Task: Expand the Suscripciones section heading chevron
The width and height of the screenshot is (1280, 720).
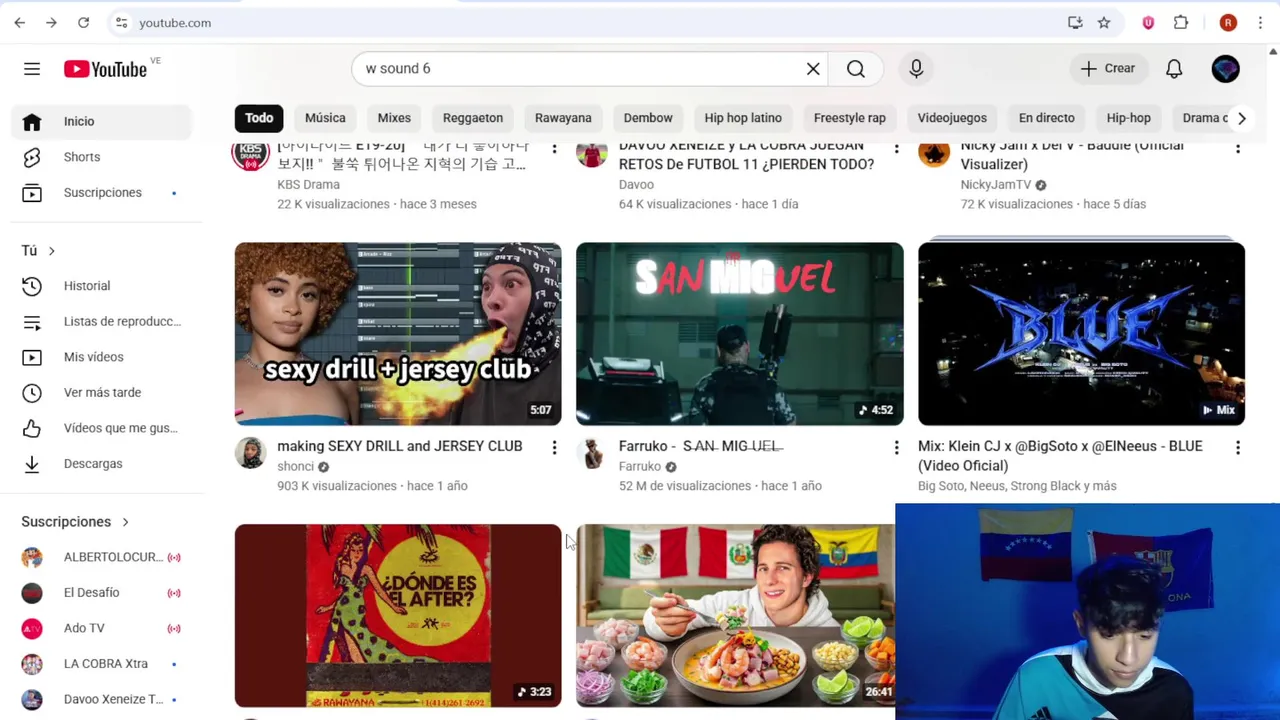Action: coord(125,522)
